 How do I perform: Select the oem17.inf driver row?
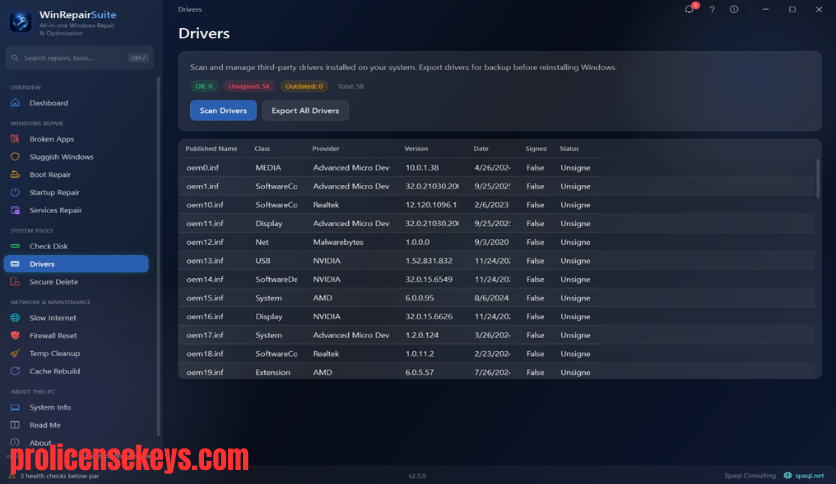tap(496, 335)
